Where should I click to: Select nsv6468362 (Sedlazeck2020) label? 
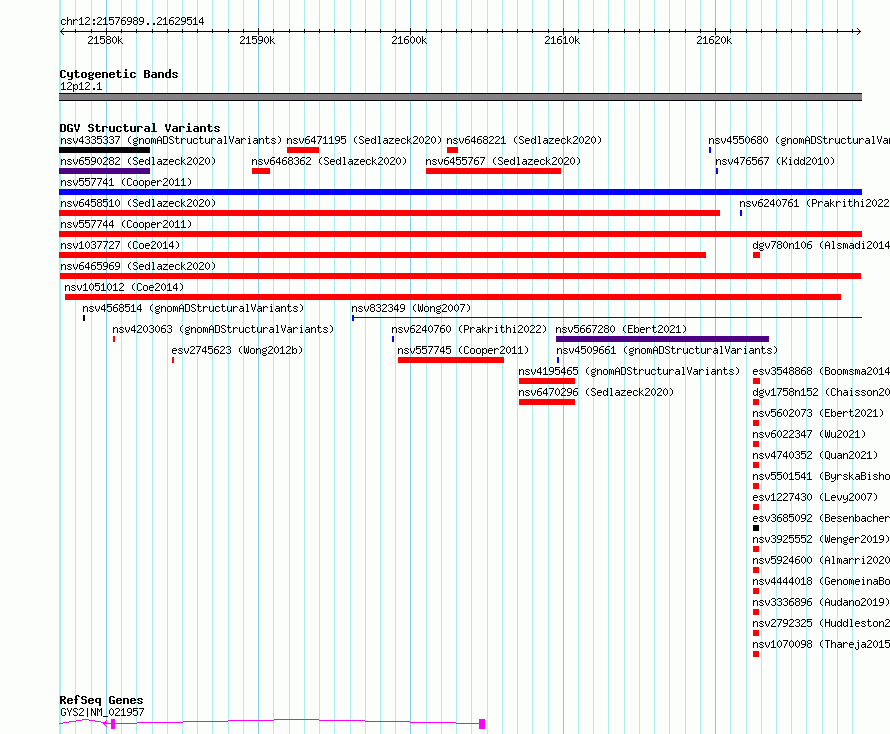tap(329, 161)
